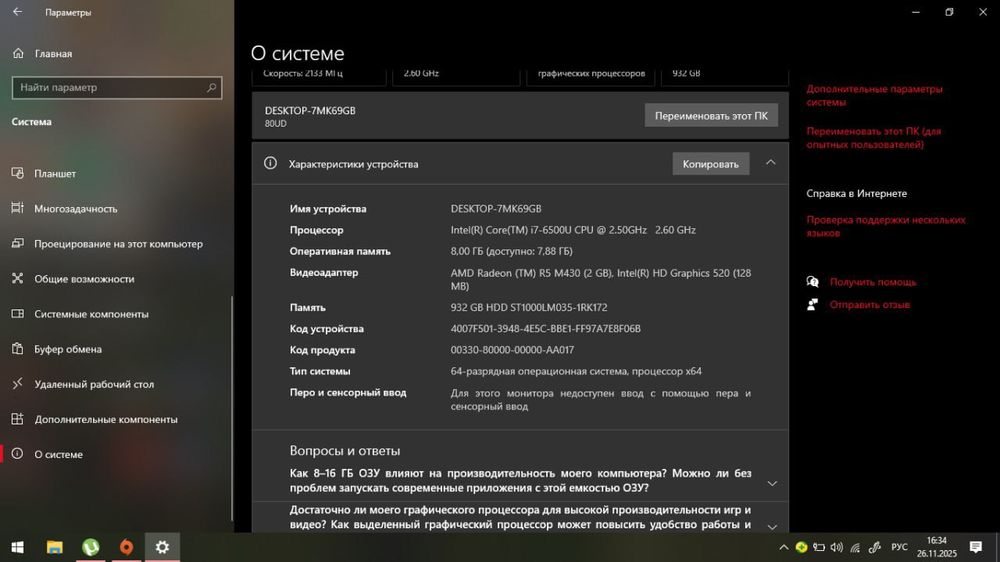Screen dimensions: 1000x562
Task: Select the DESKTOP-7MK69GB device name value
Action: (x=496, y=209)
